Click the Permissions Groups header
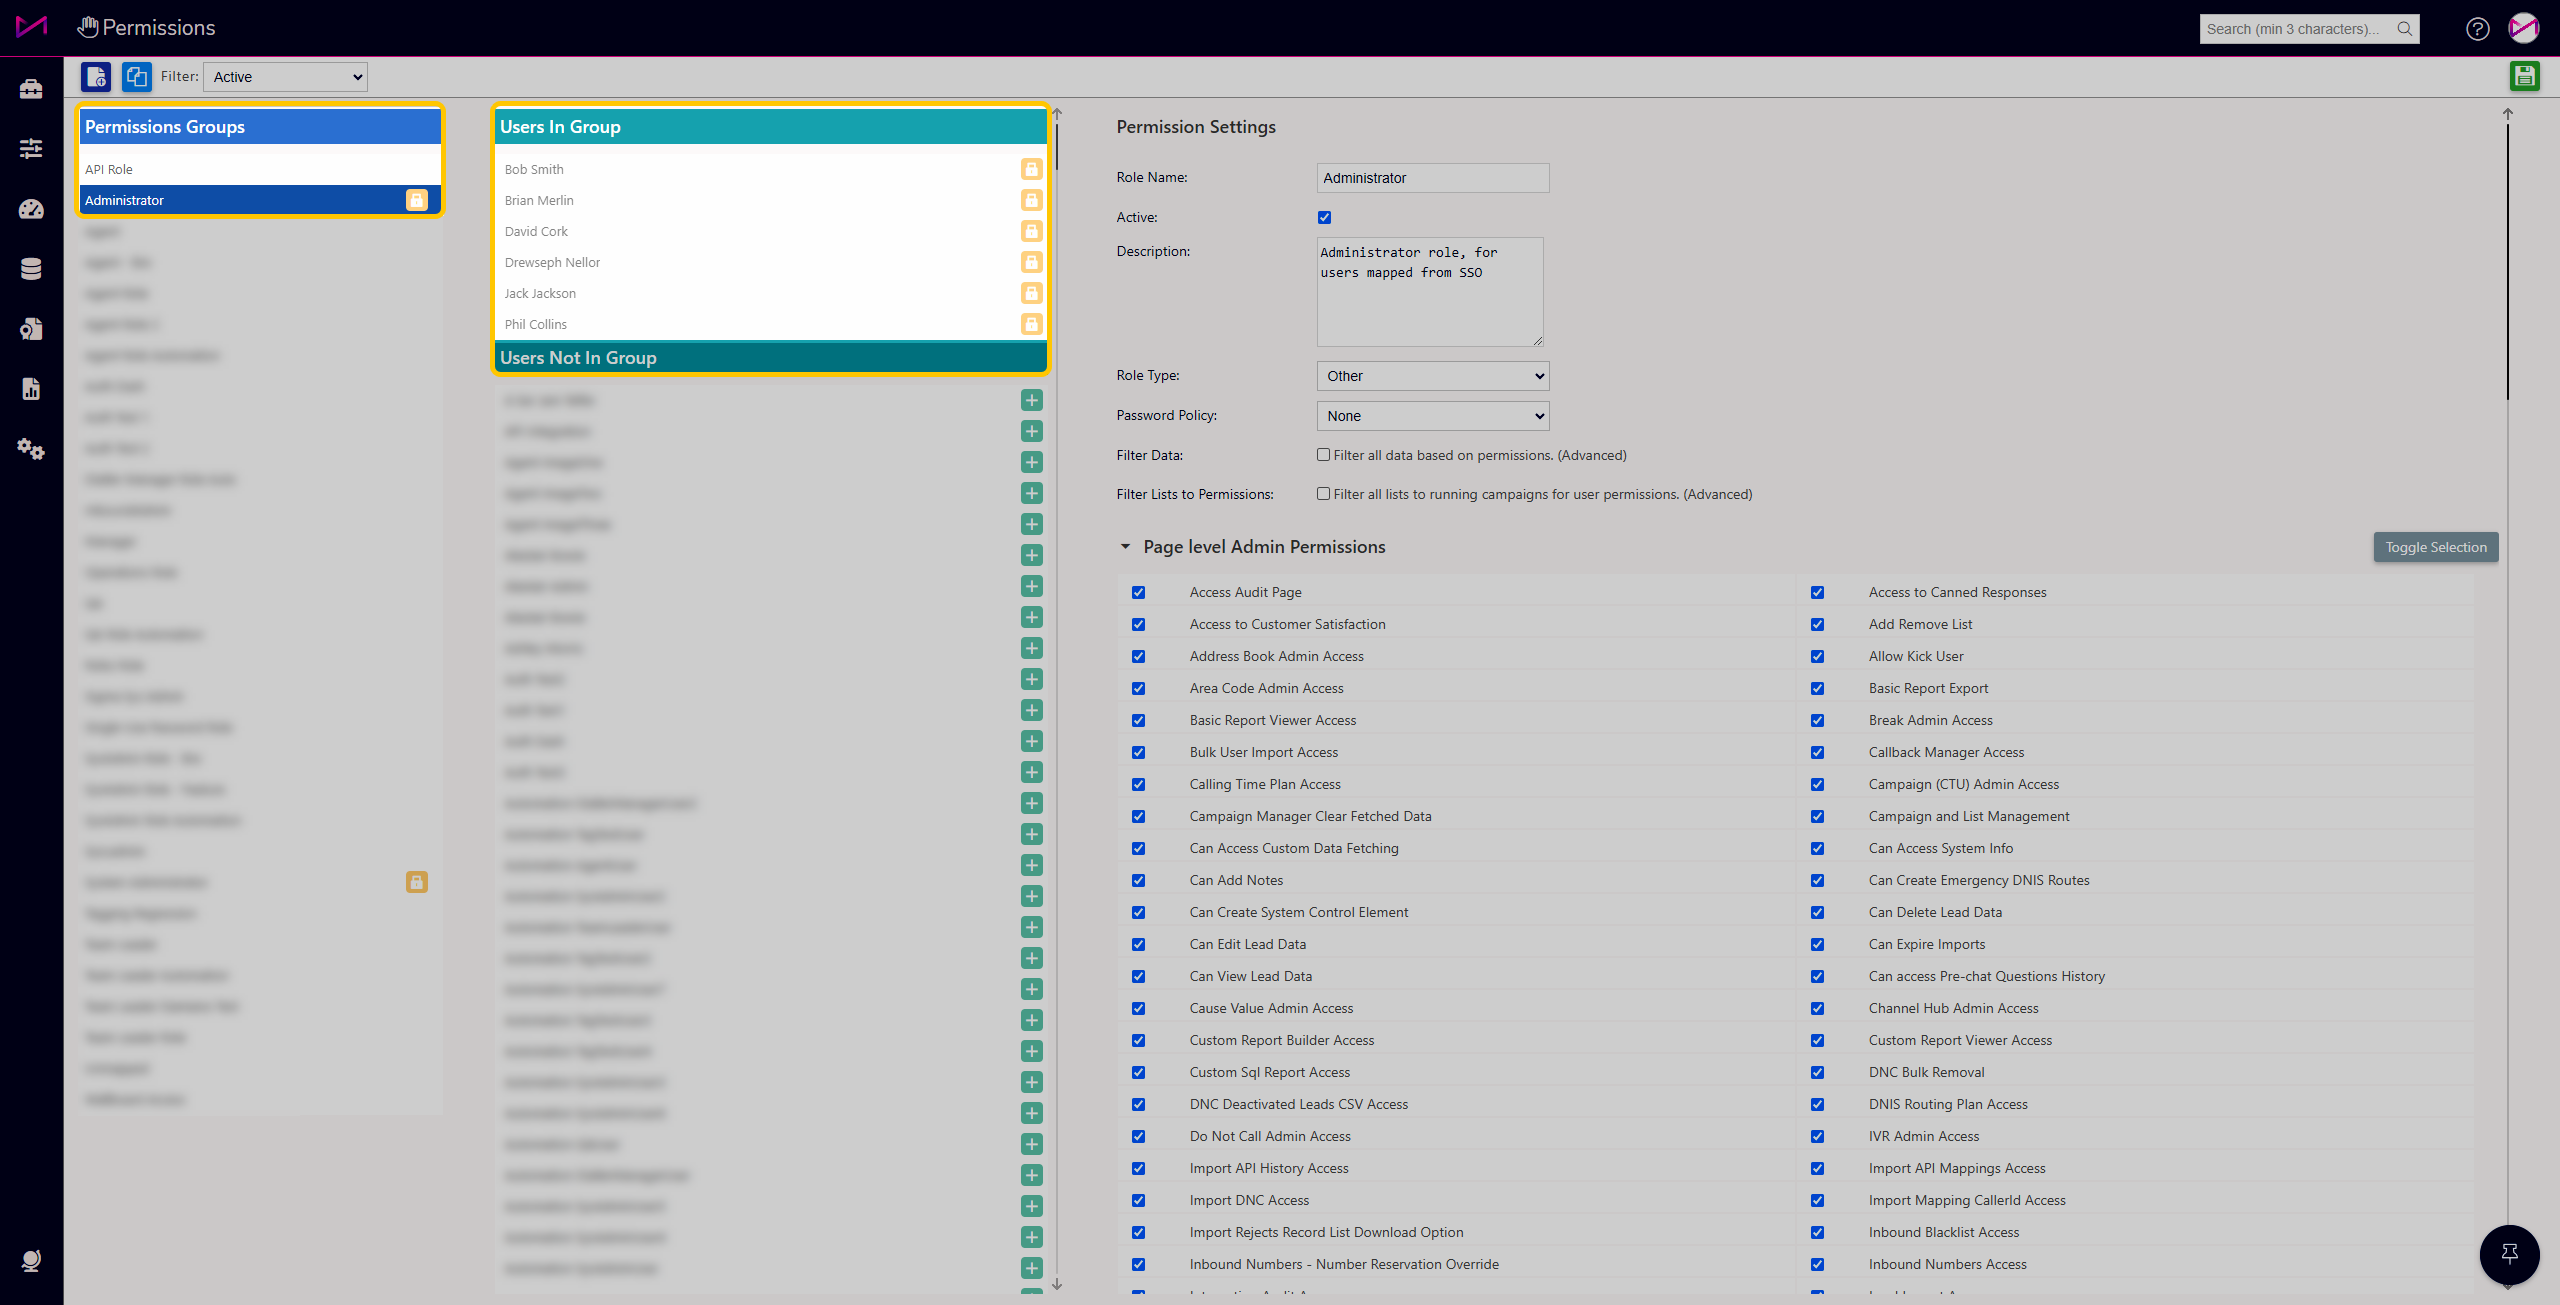 tap(260, 127)
